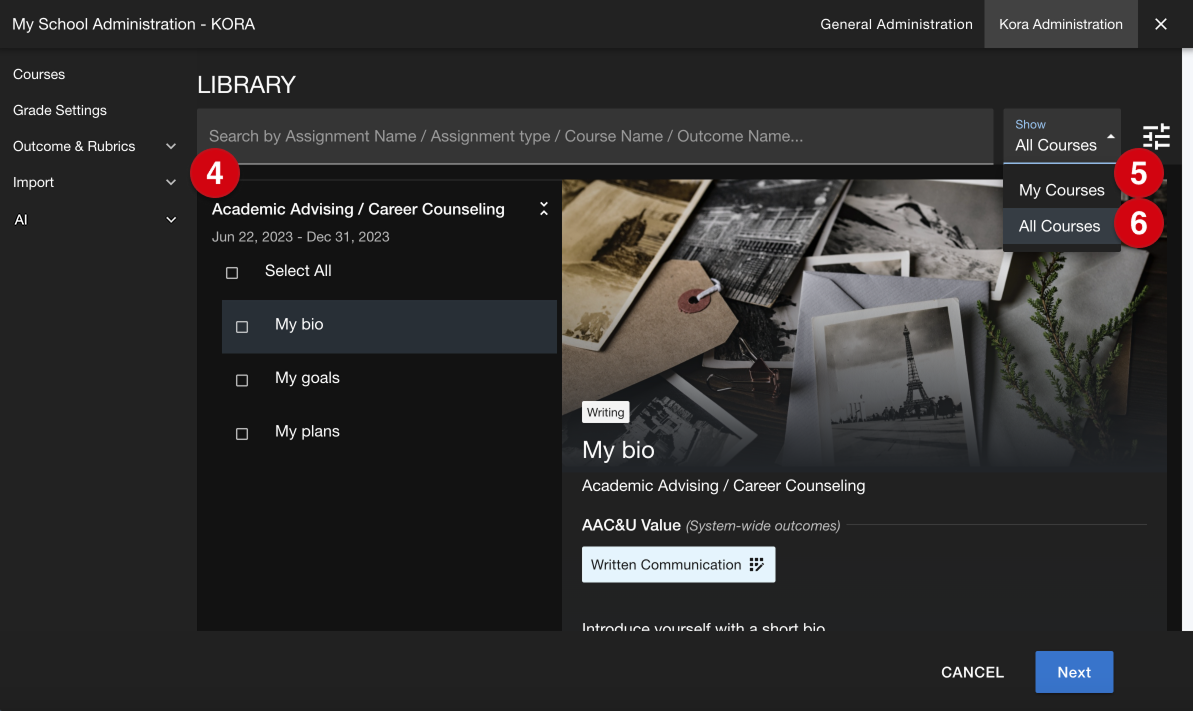Open Courses in the sidebar

[39, 74]
